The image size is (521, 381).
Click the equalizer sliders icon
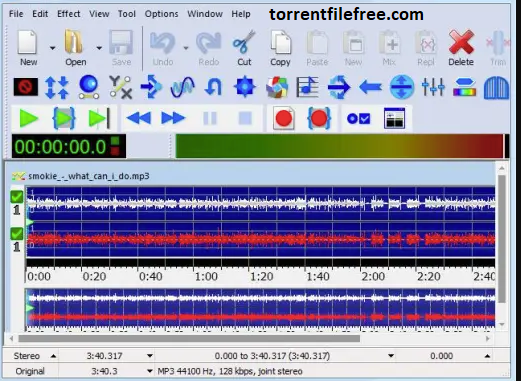(433, 87)
